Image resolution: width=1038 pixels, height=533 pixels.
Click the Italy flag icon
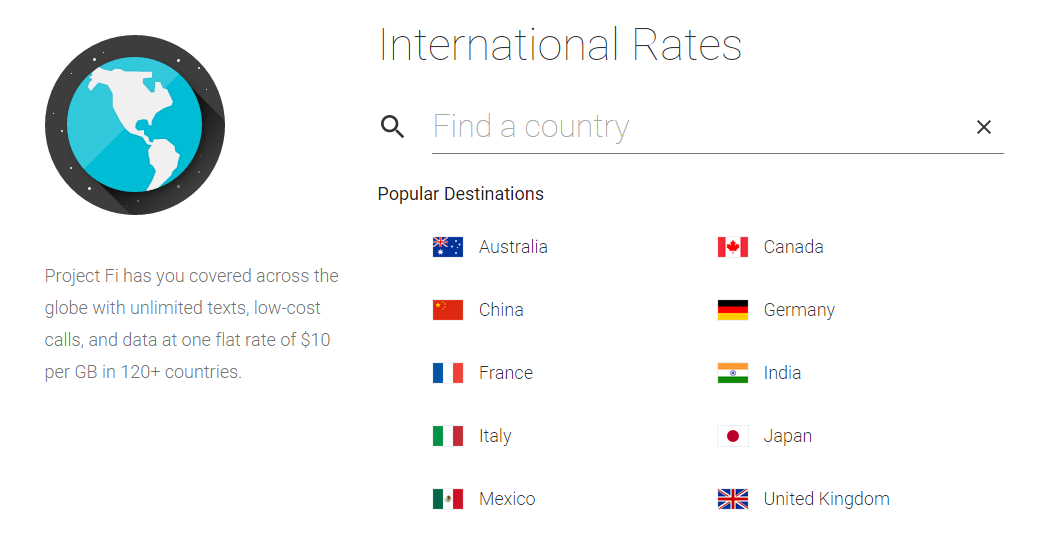tap(448, 436)
